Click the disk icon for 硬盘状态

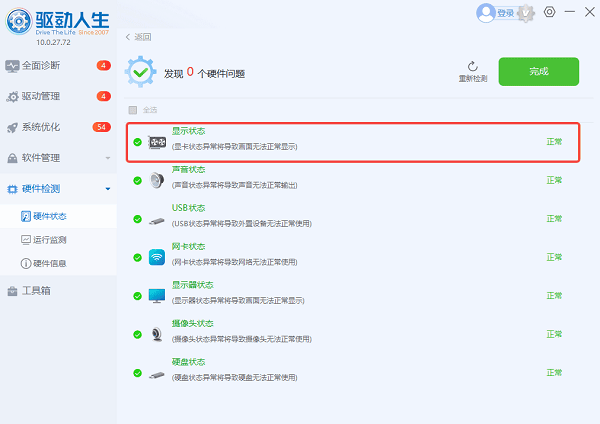coord(157,375)
